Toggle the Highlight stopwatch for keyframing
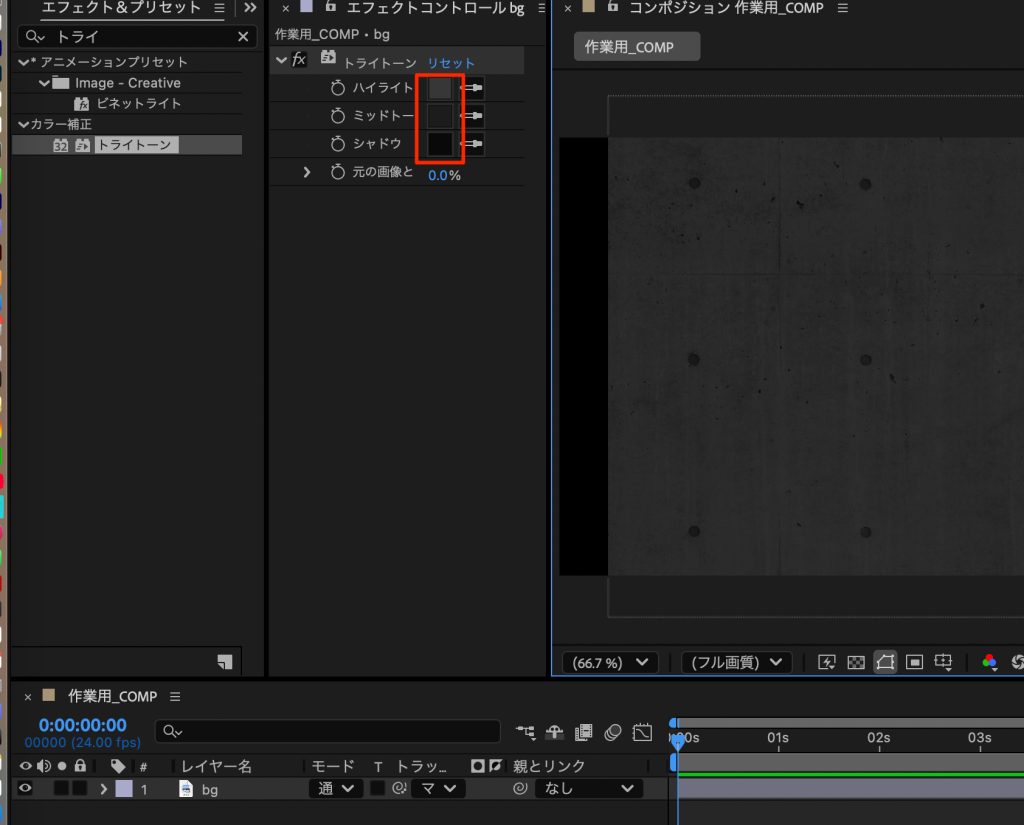The height and width of the screenshot is (825, 1024). click(x=338, y=88)
